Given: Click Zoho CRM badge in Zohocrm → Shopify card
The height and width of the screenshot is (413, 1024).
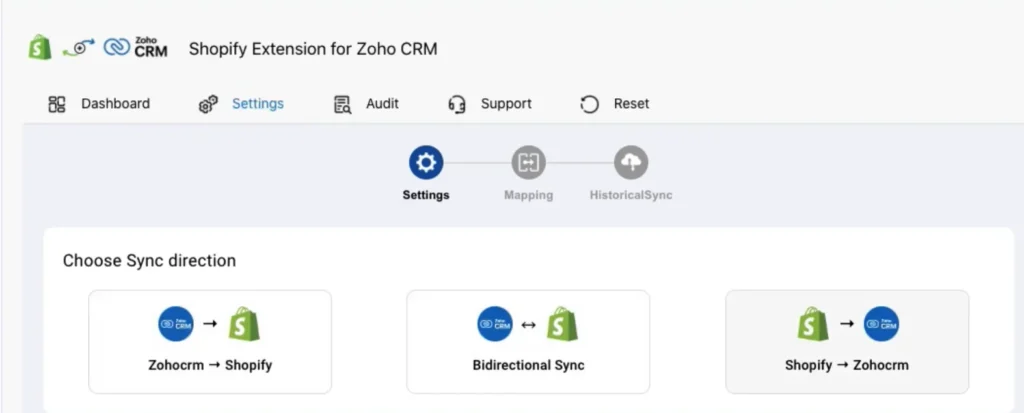Looking at the screenshot, I should 176,323.
